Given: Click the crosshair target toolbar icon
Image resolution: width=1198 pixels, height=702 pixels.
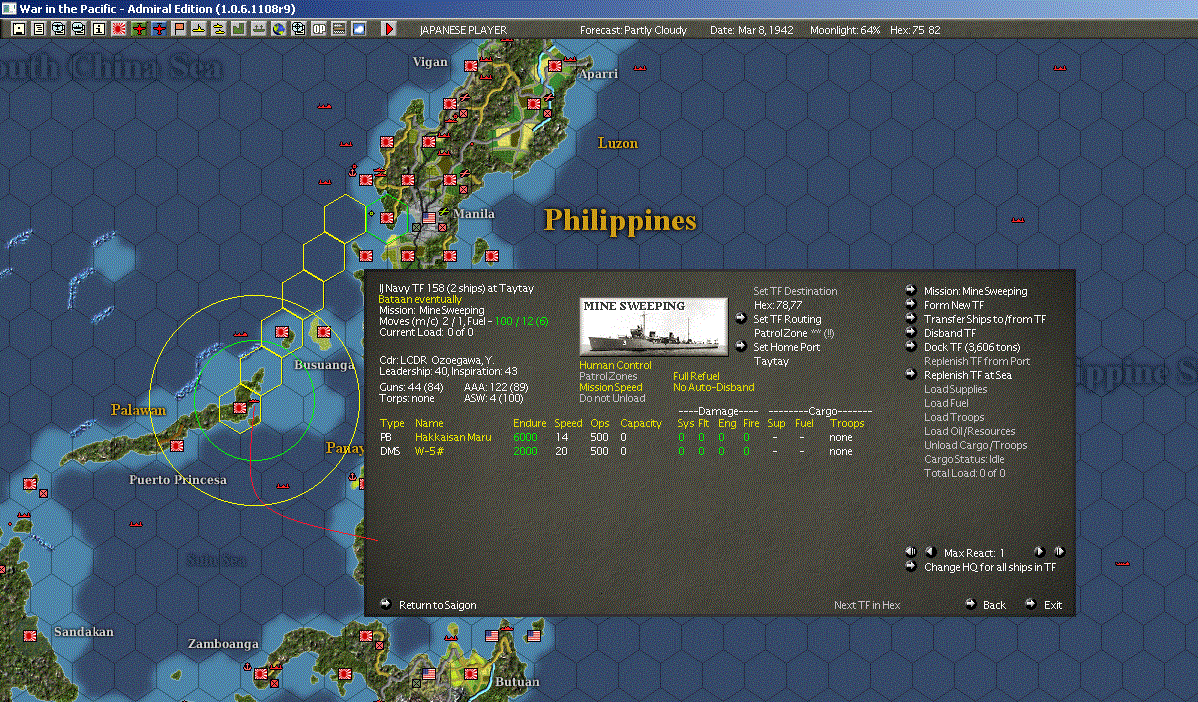Looking at the screenshot, I should (299, 29).
